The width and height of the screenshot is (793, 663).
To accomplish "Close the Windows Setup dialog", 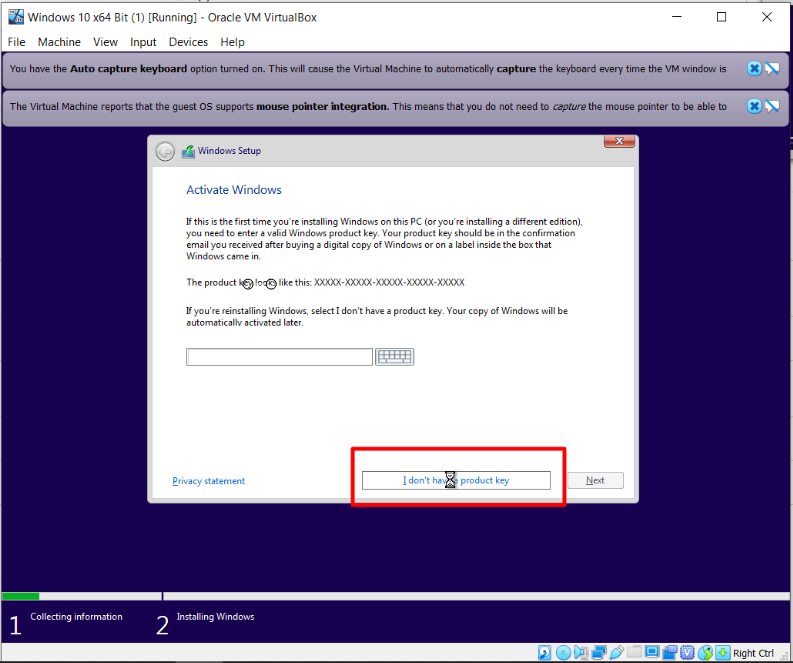I will point(619,141).
